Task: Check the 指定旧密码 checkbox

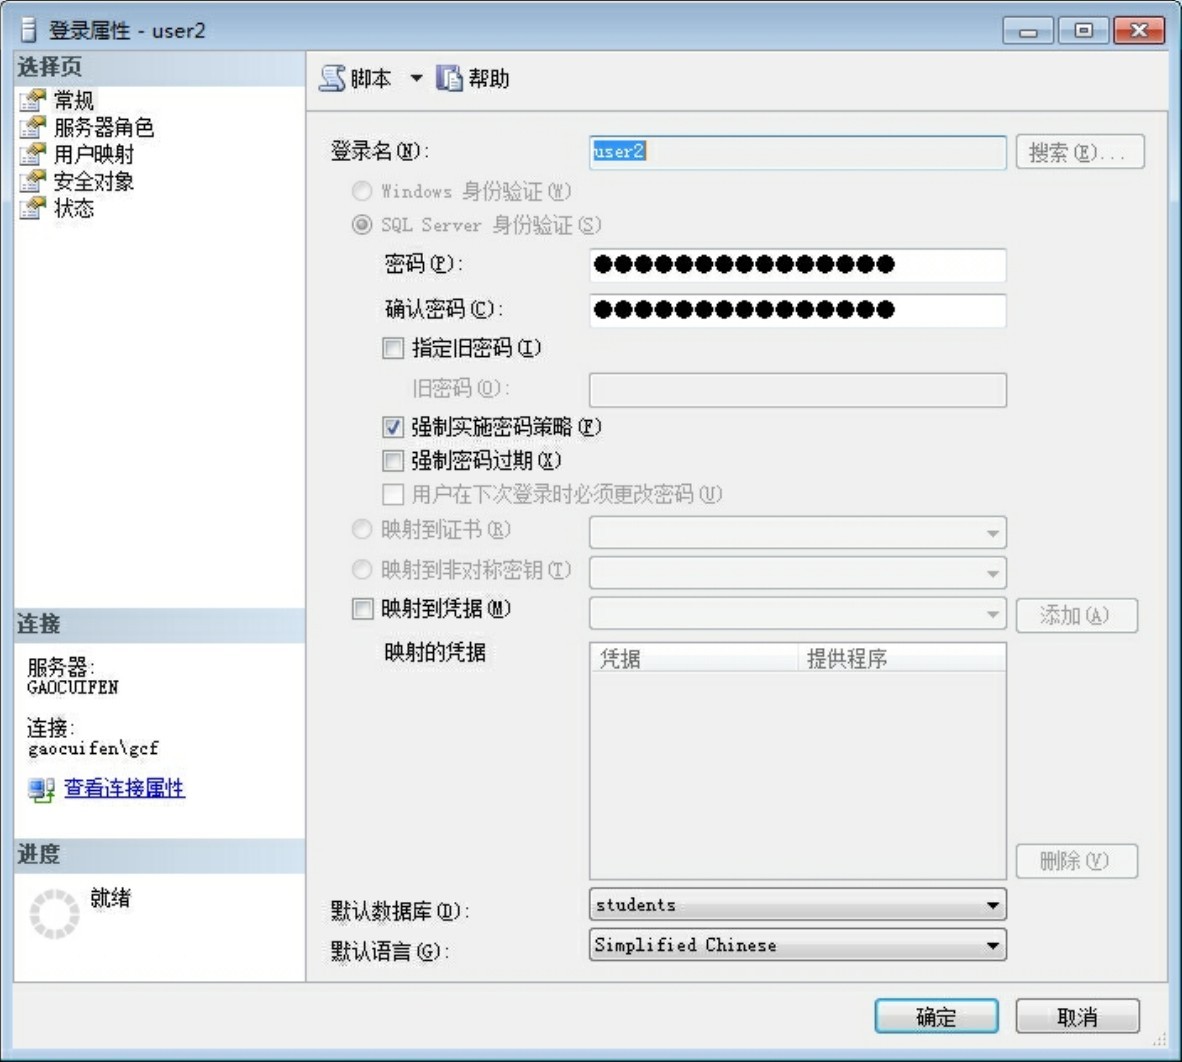Action: (x=393, y=348)
